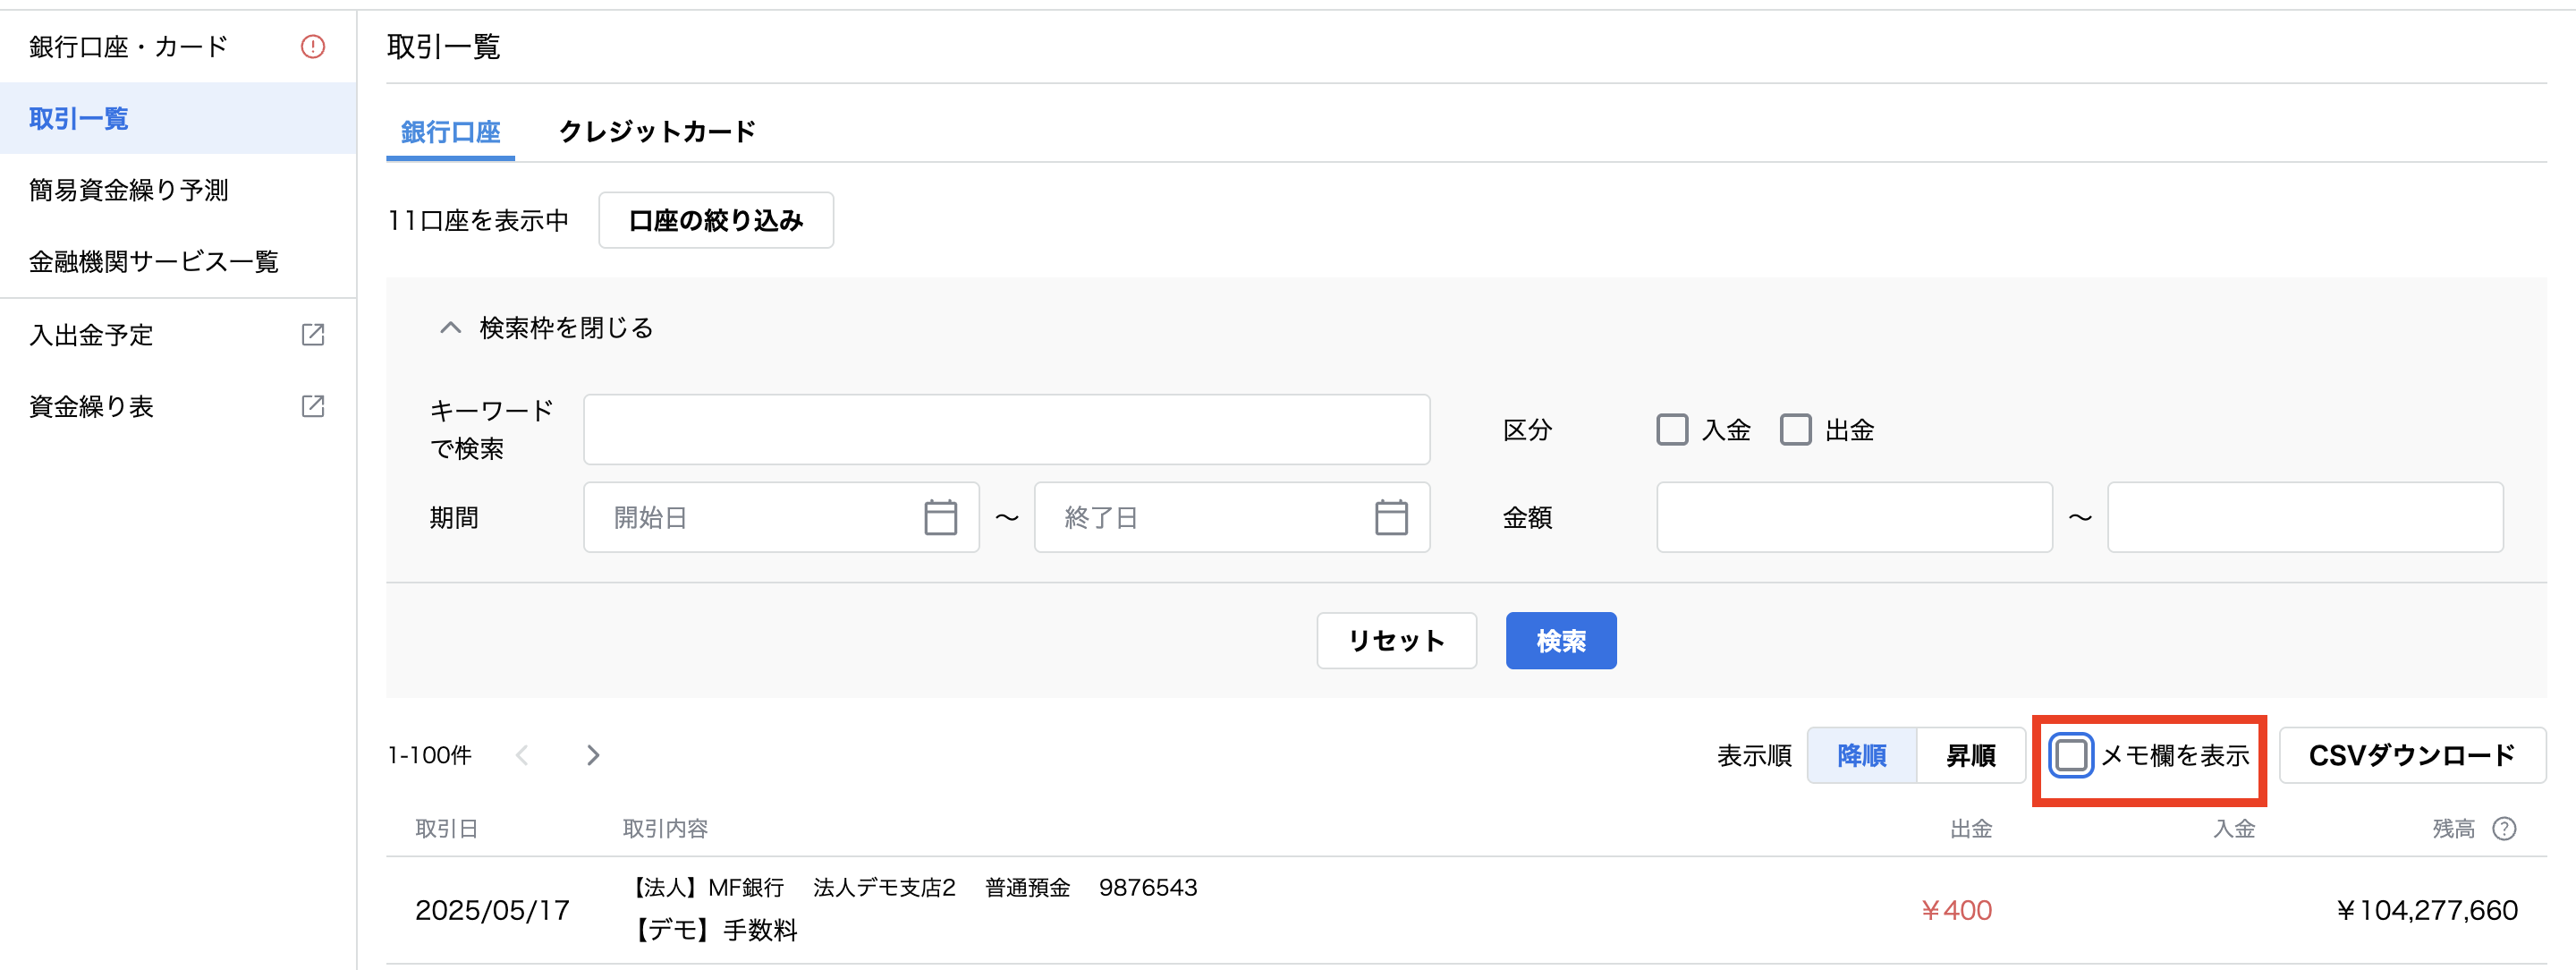
Task: Collapse search panel via chevron up icon
Action: coord(450,328)
